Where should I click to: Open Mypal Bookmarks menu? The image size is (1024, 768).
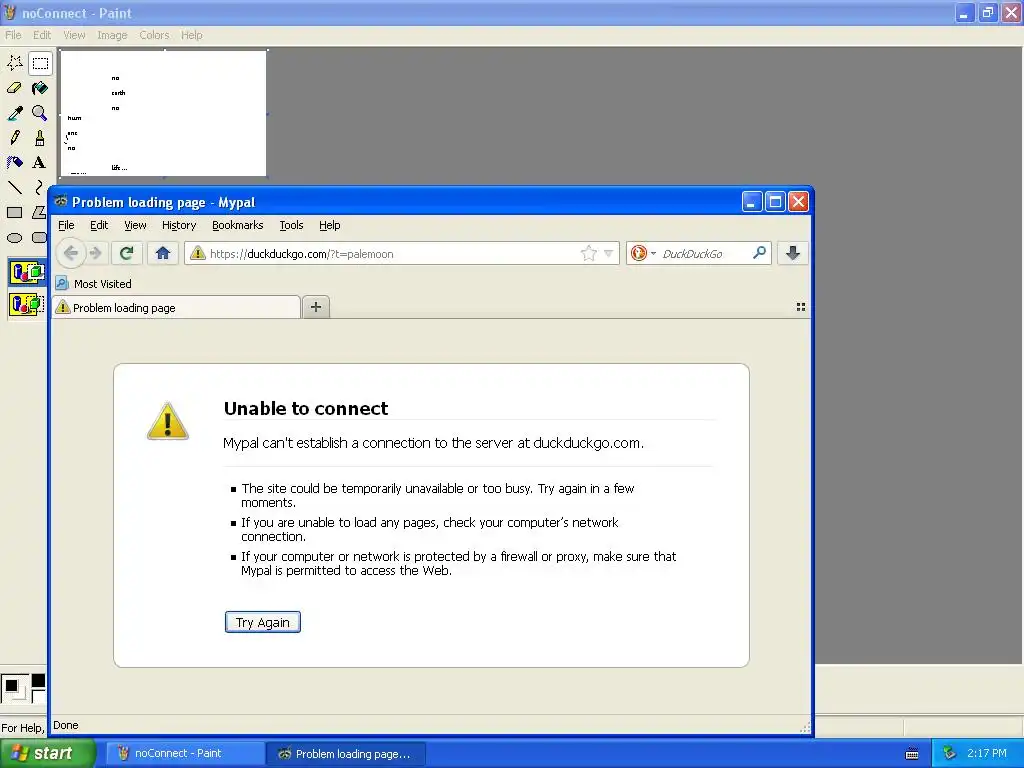(238, 225)
